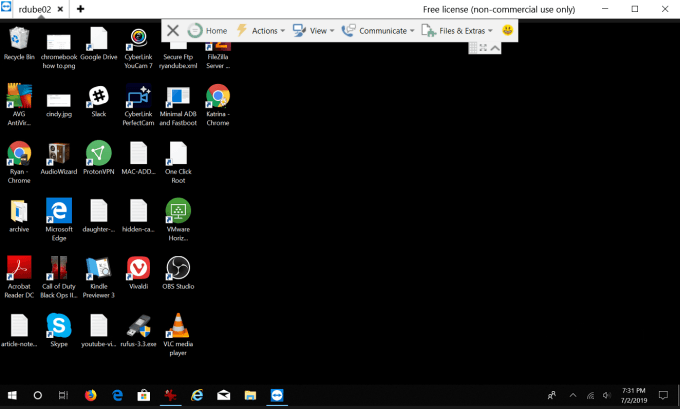Select the rdube02 session tab

[x=35, y=9]
